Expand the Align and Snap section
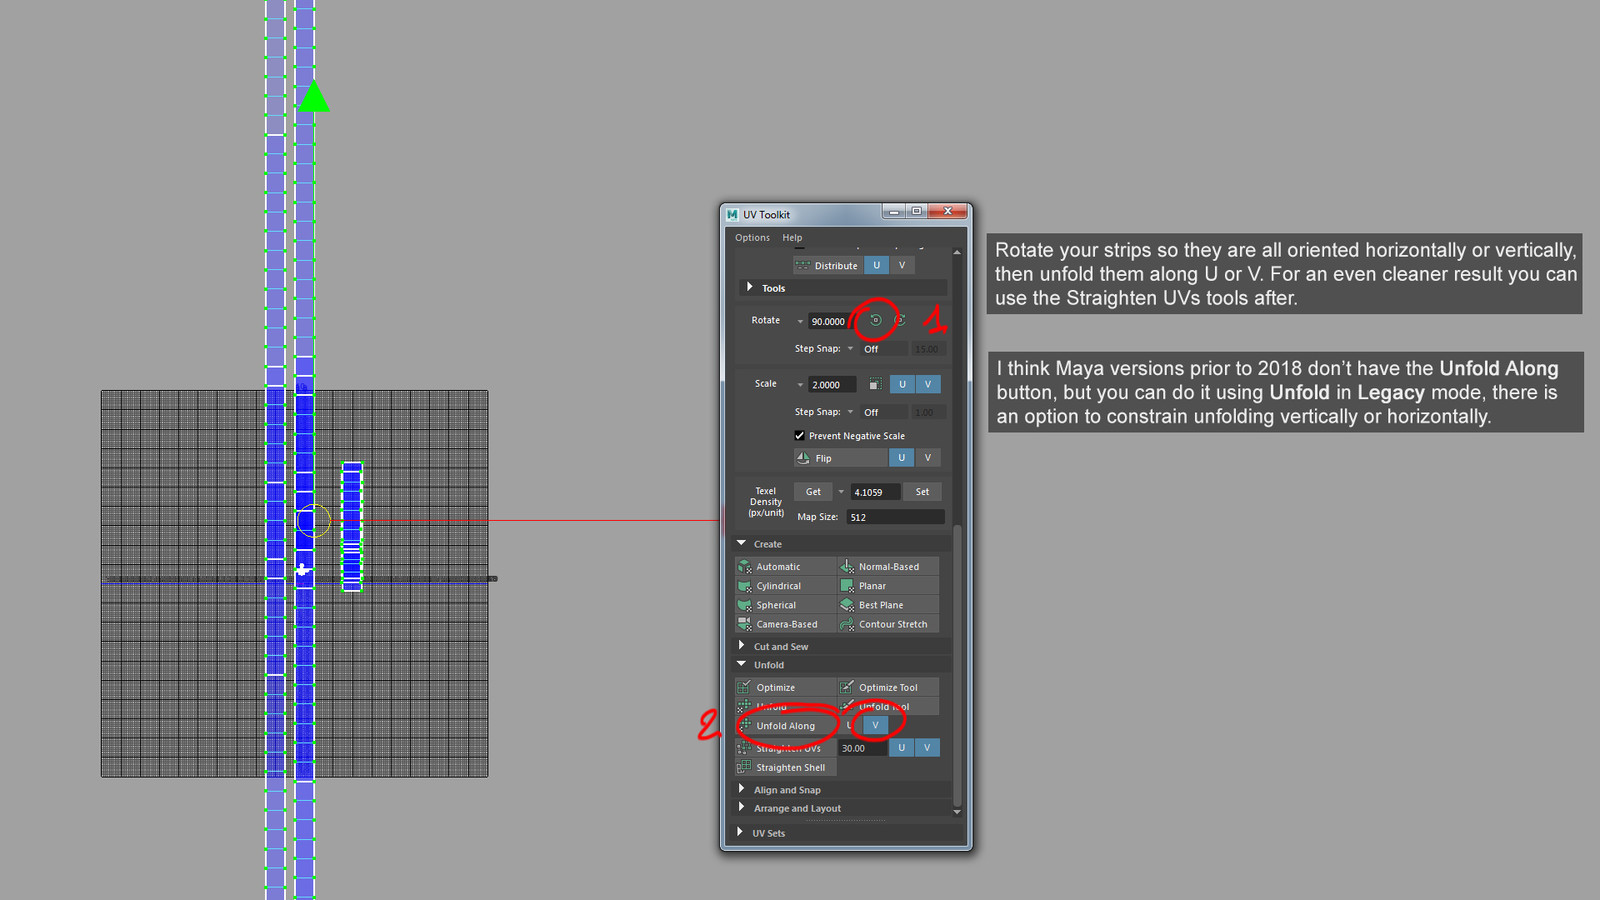 tap(742, 789)
